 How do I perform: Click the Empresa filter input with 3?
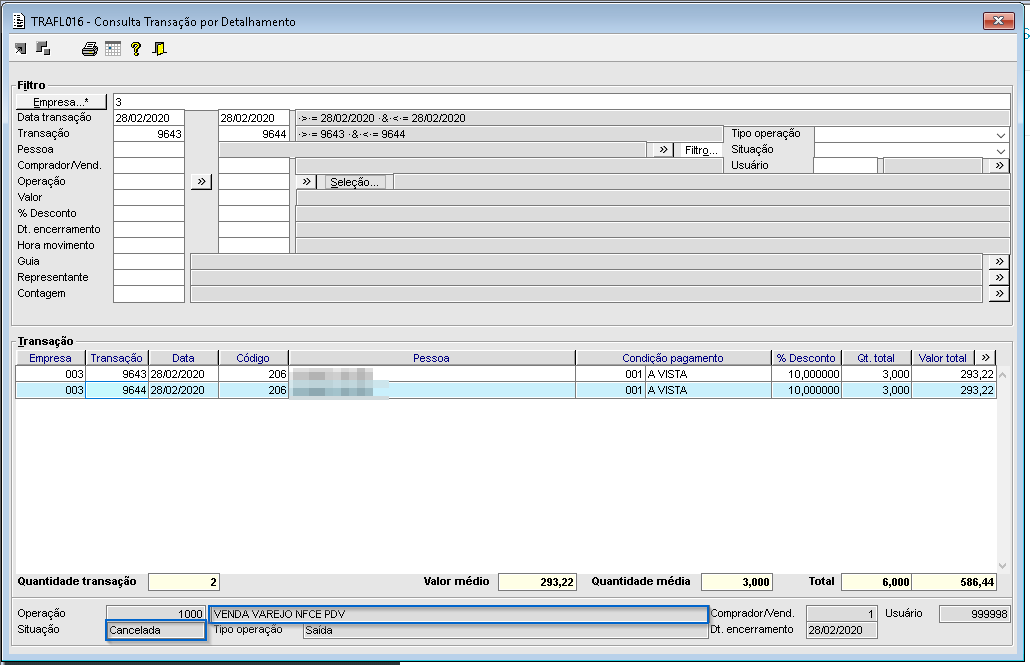click(562, 102)
